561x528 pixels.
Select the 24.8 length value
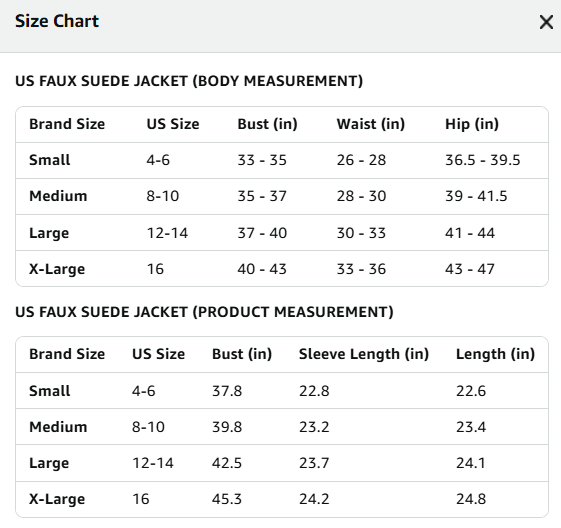471,499
